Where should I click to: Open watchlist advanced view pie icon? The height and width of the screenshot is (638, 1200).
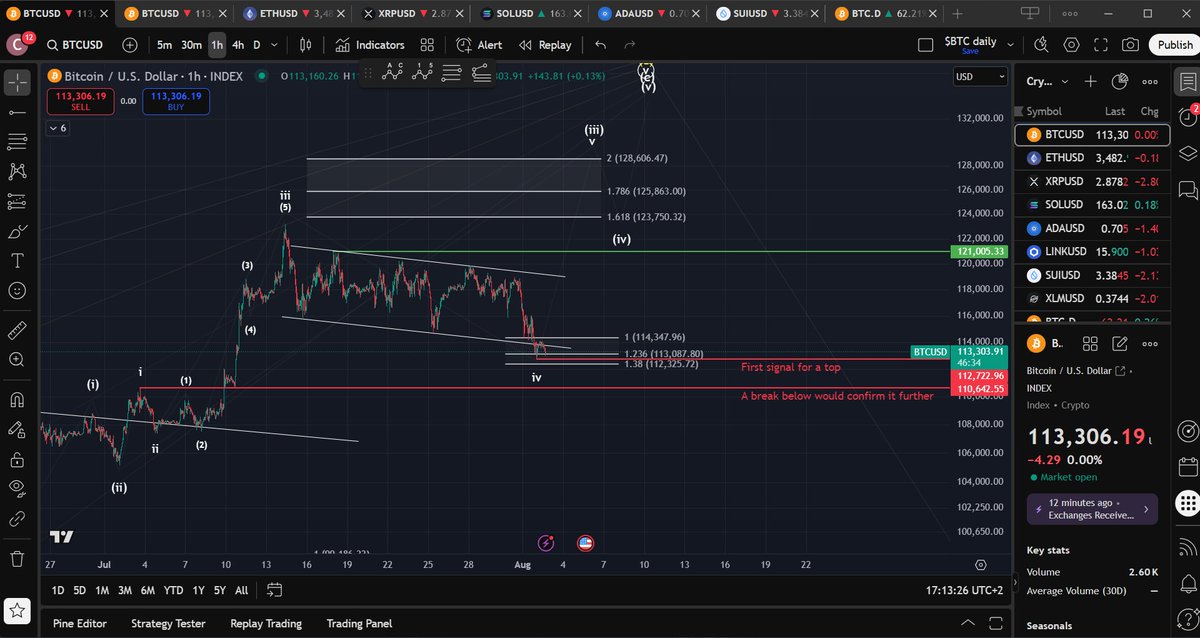point(1121,82)
